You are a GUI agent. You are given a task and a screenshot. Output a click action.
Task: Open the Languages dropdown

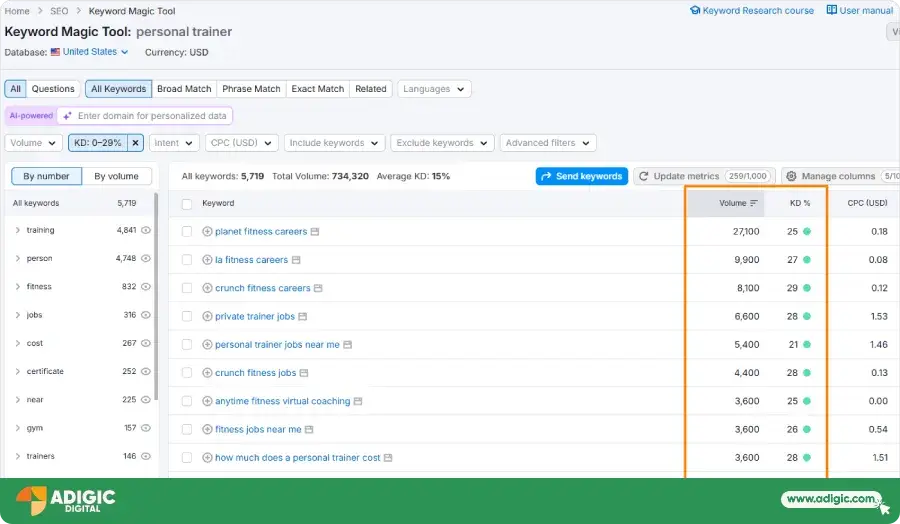point(434,89)
